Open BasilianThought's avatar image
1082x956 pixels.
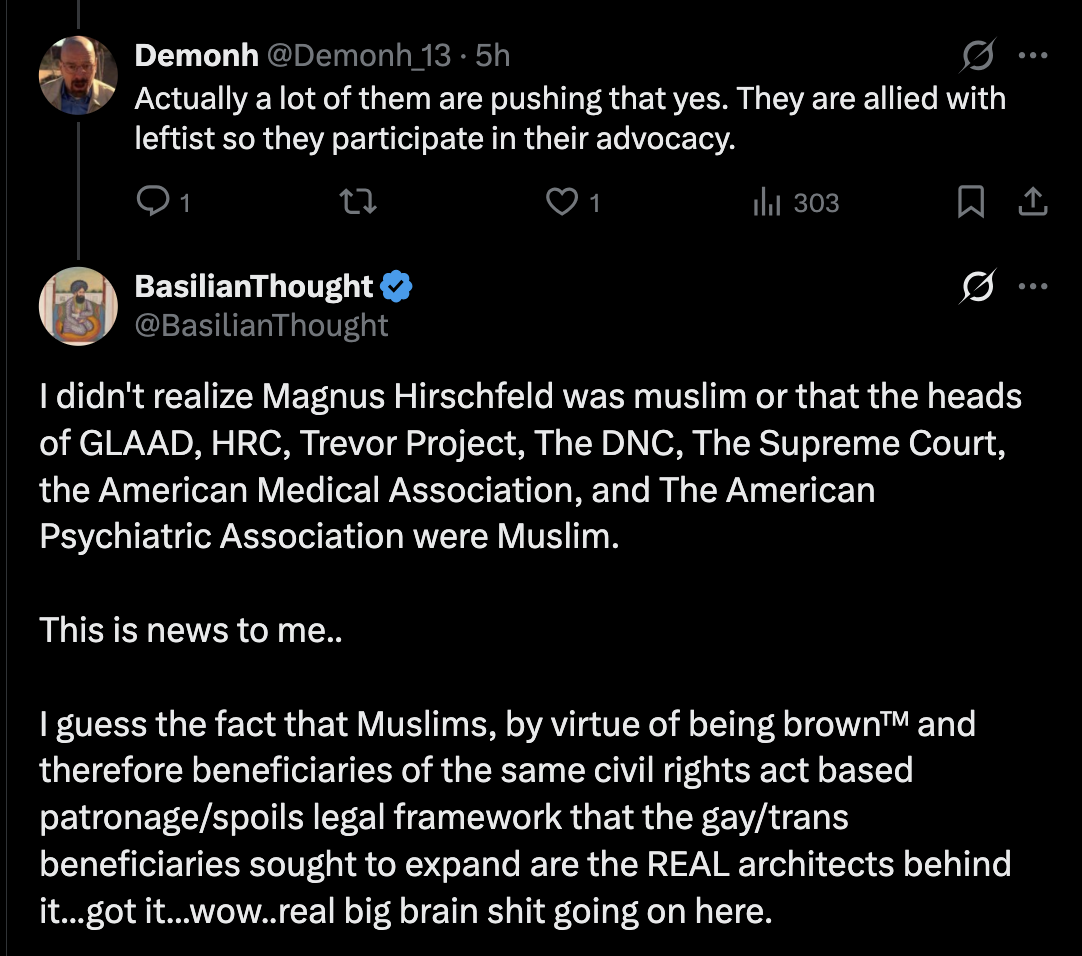point(78,306)
